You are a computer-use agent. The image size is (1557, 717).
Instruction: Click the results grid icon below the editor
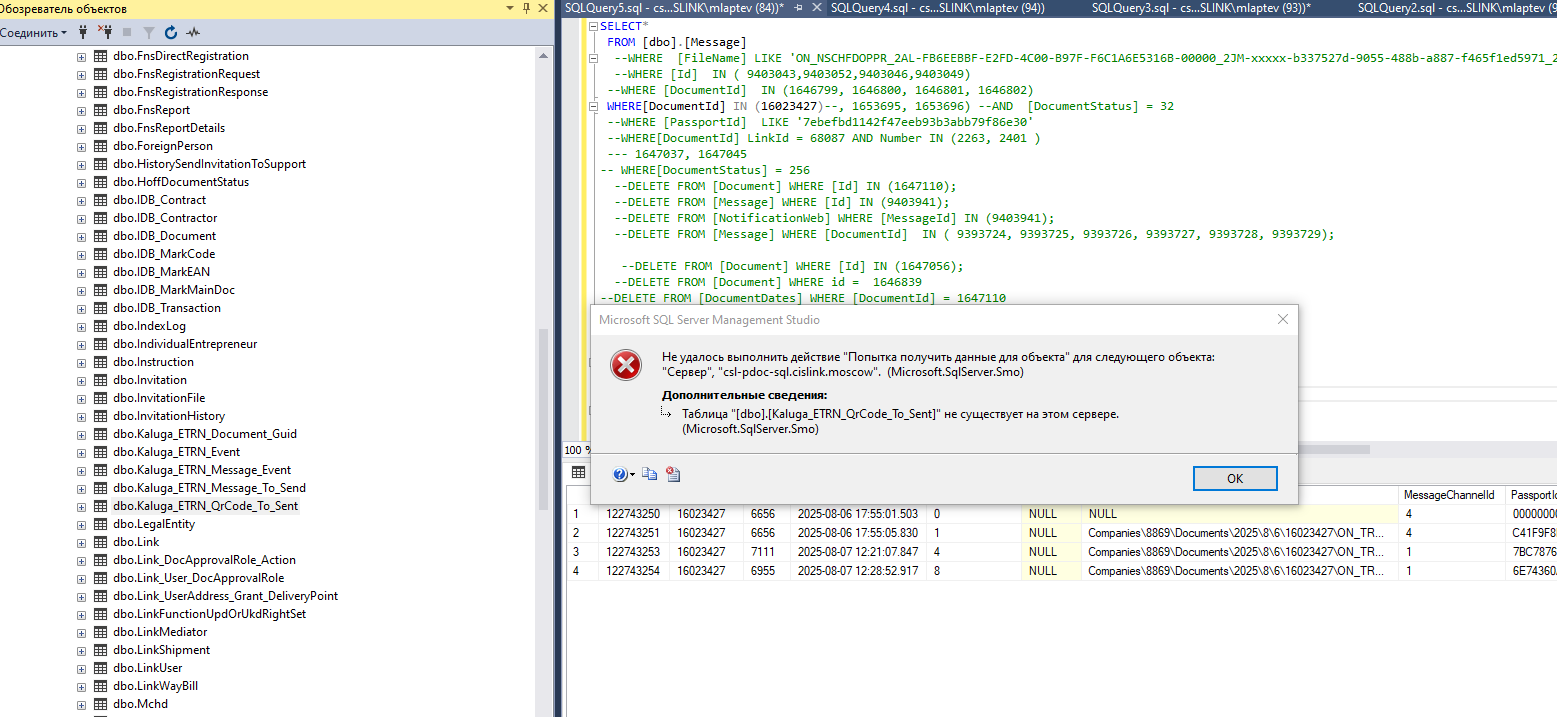coord(578,473)
